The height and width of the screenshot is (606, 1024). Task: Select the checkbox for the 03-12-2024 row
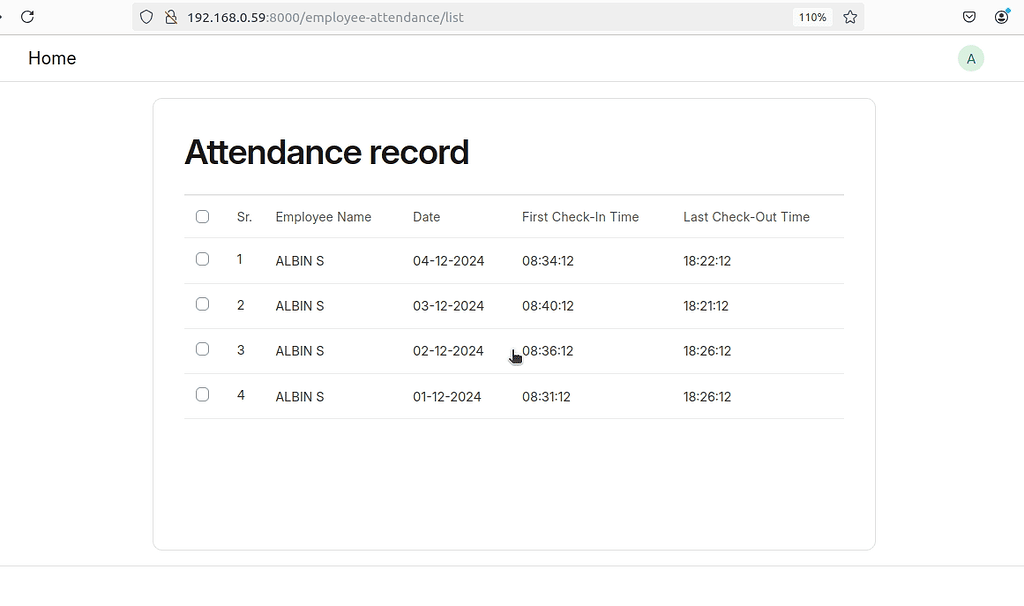202,304
